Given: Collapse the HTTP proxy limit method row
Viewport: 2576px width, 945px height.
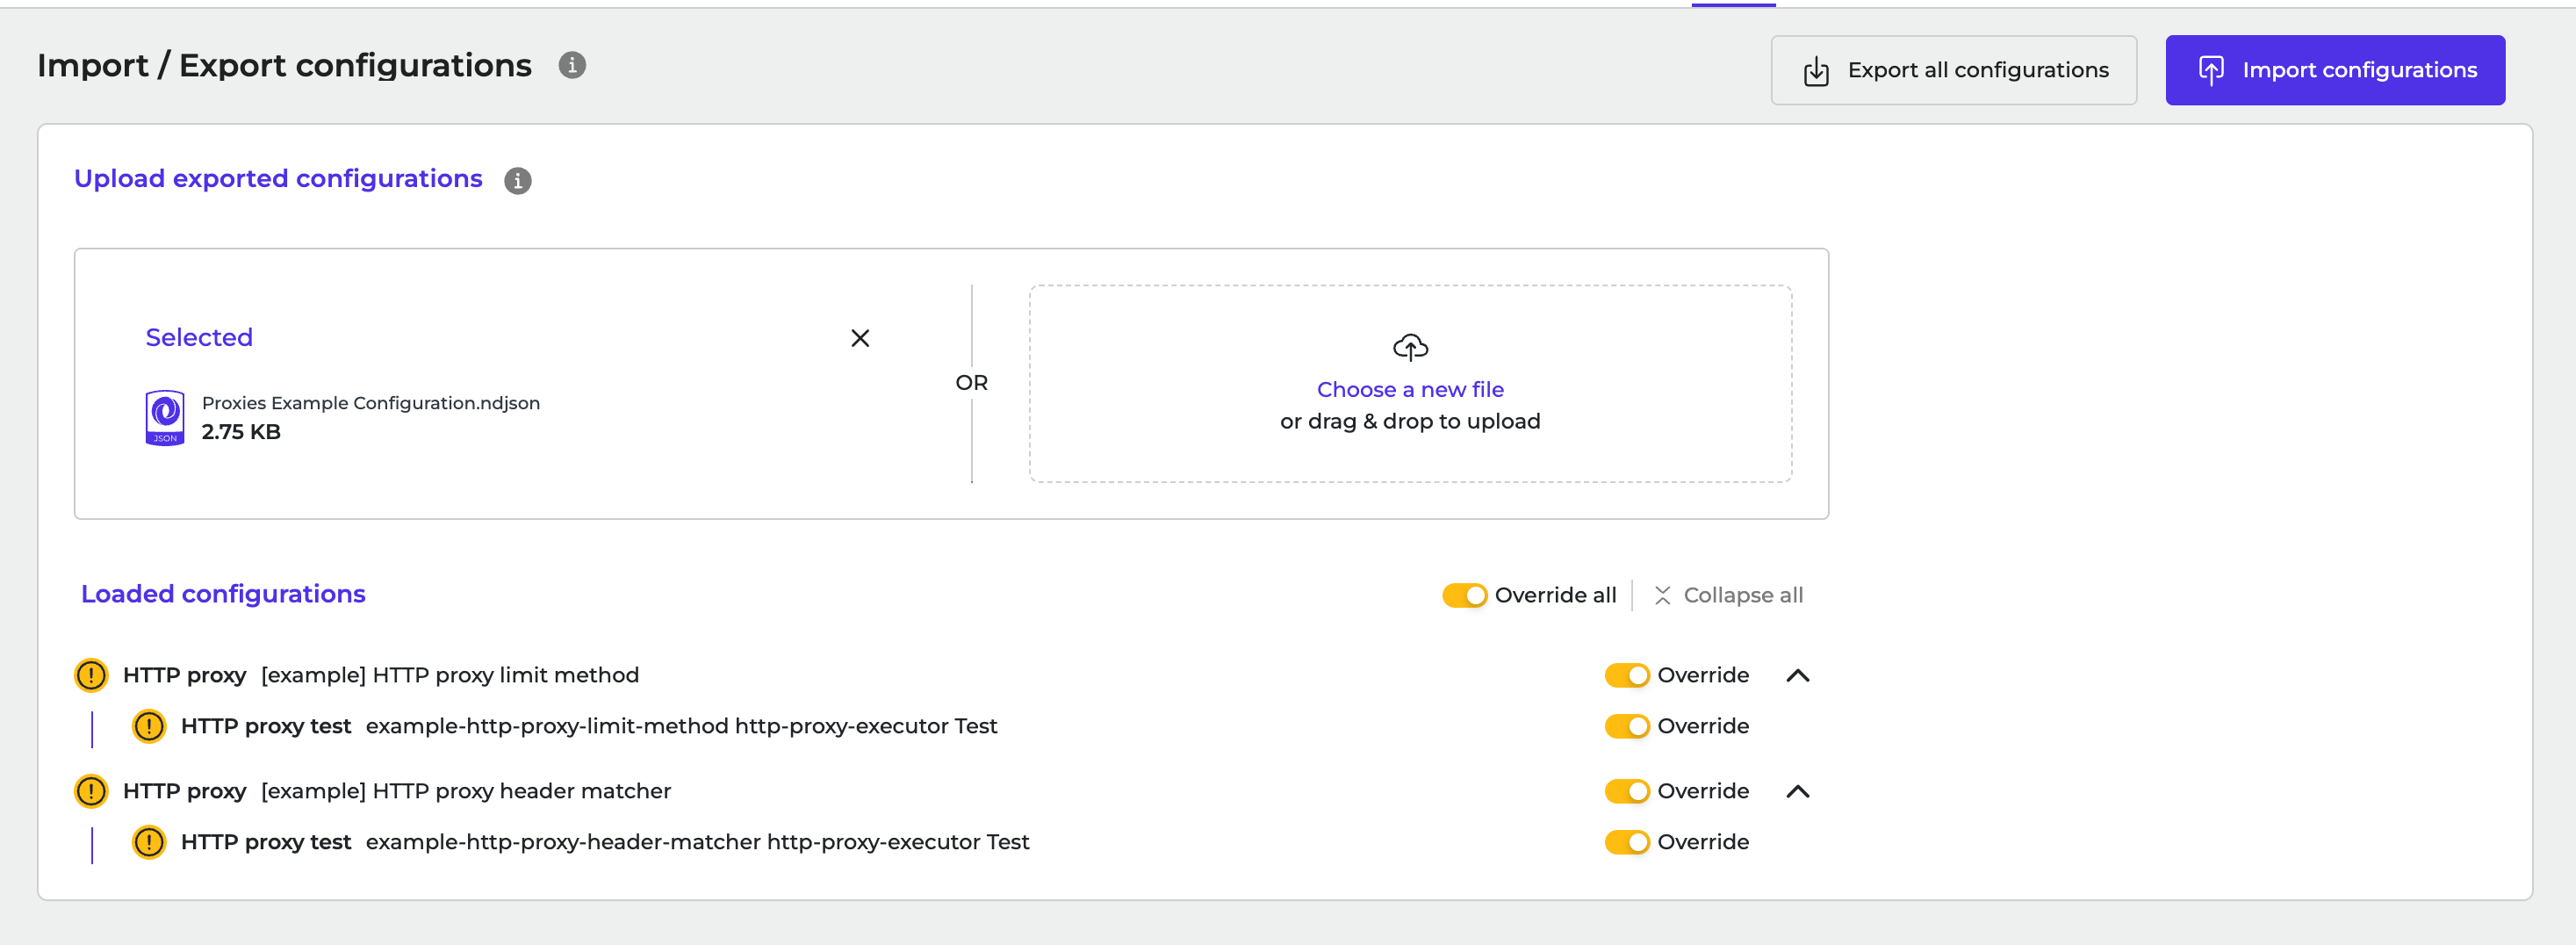Looking at the screenshot, I should (1797, 675).
